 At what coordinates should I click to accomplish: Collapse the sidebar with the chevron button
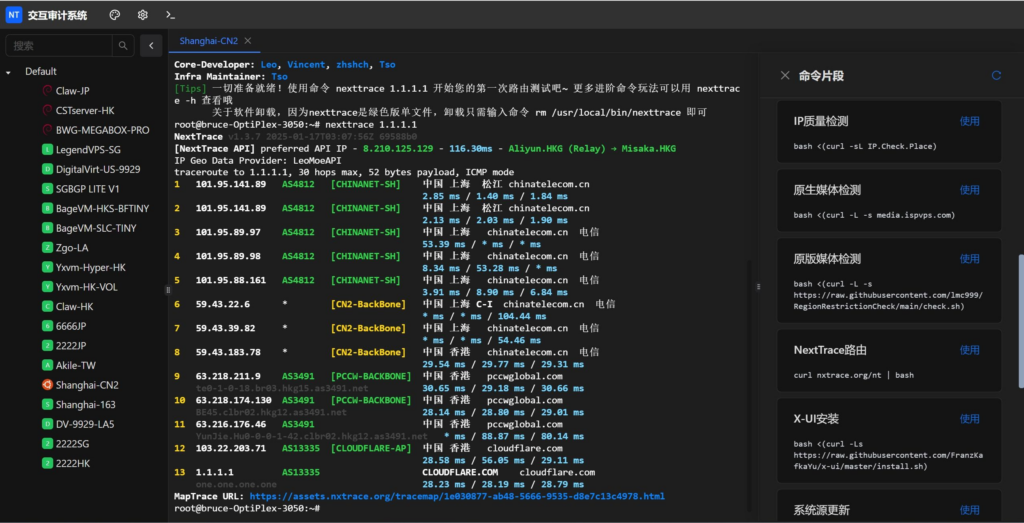click(150, 46)
